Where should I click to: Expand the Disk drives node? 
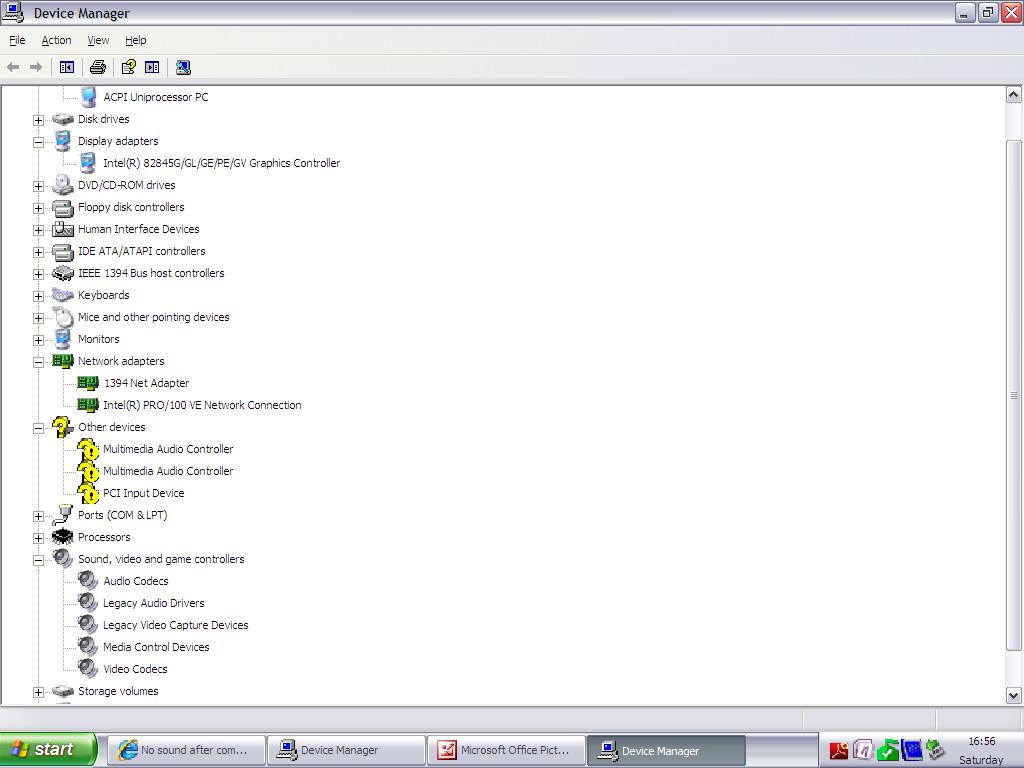pos(39,120)
